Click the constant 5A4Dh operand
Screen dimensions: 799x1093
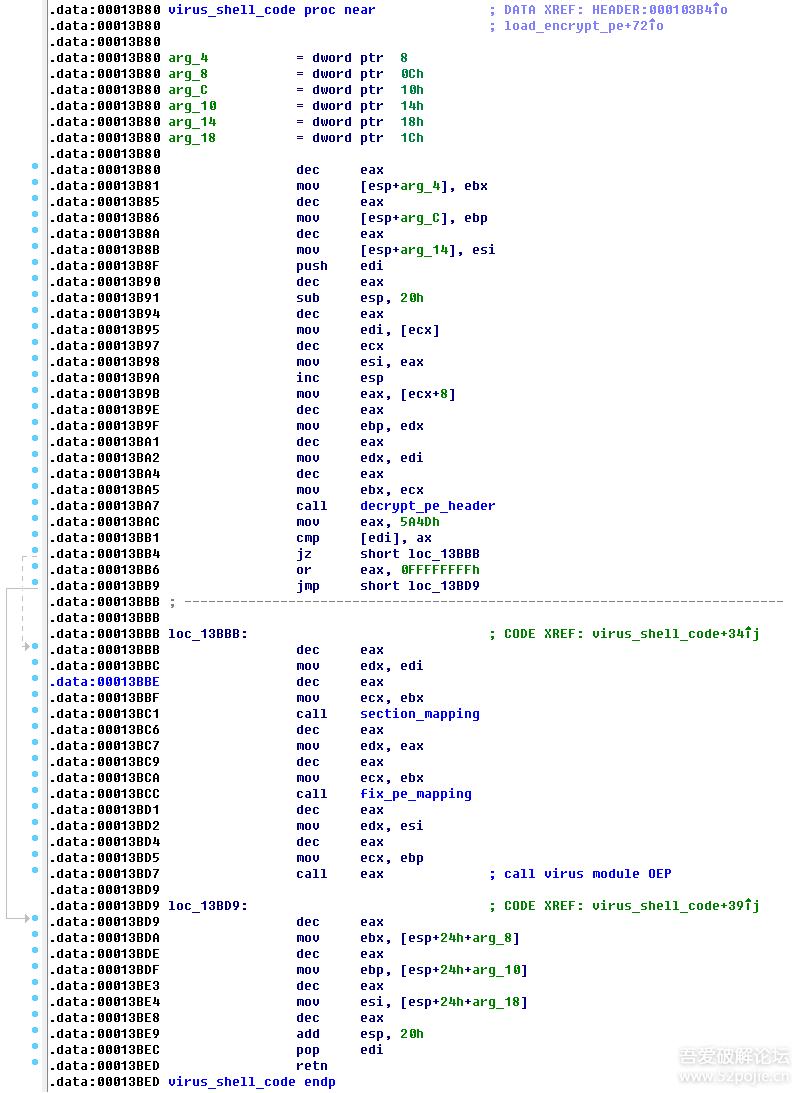[420, 522]
